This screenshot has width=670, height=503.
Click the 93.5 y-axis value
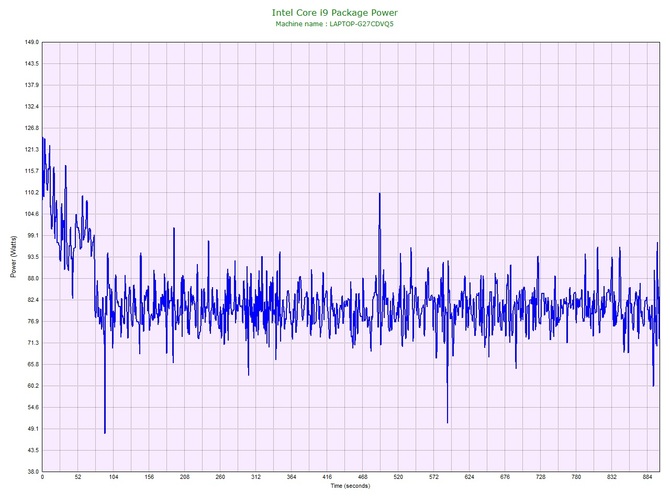pyautogui.click(x=33, y=257)
